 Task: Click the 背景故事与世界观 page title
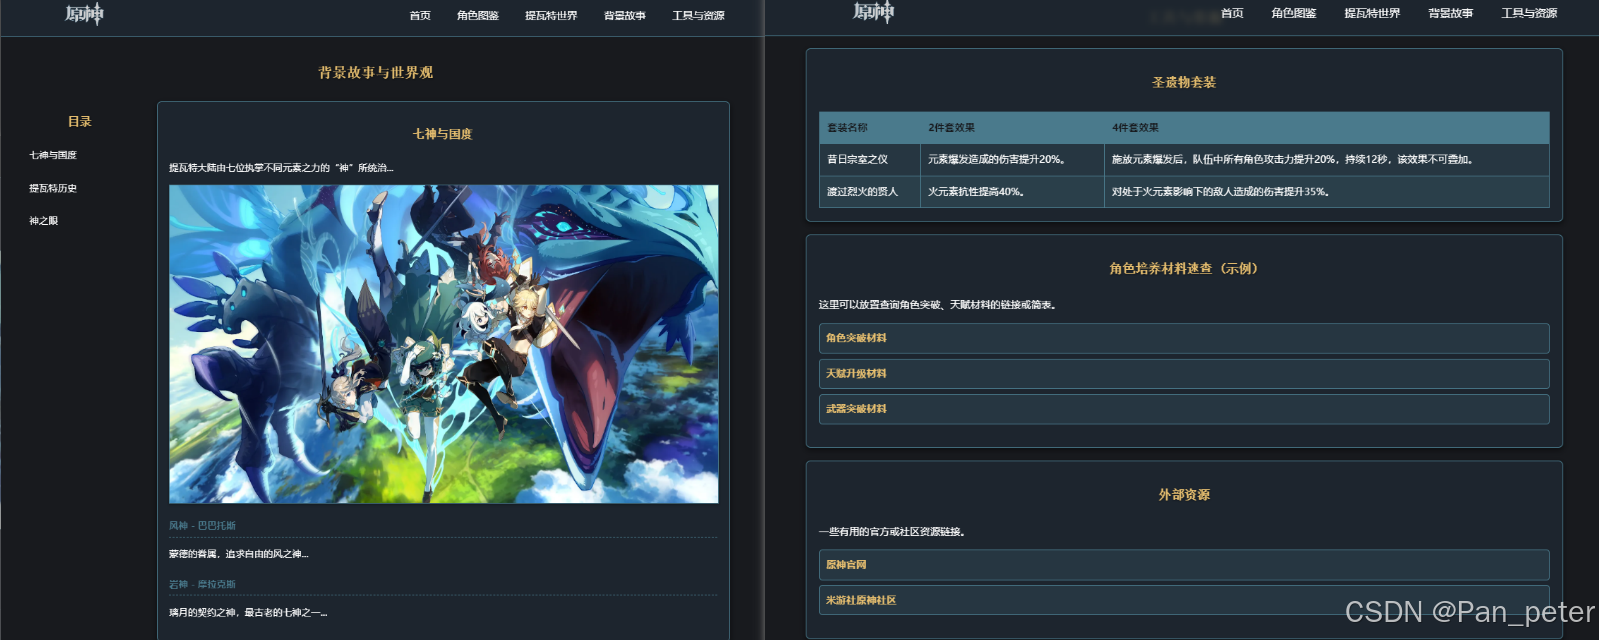click(x=376, y=72)
